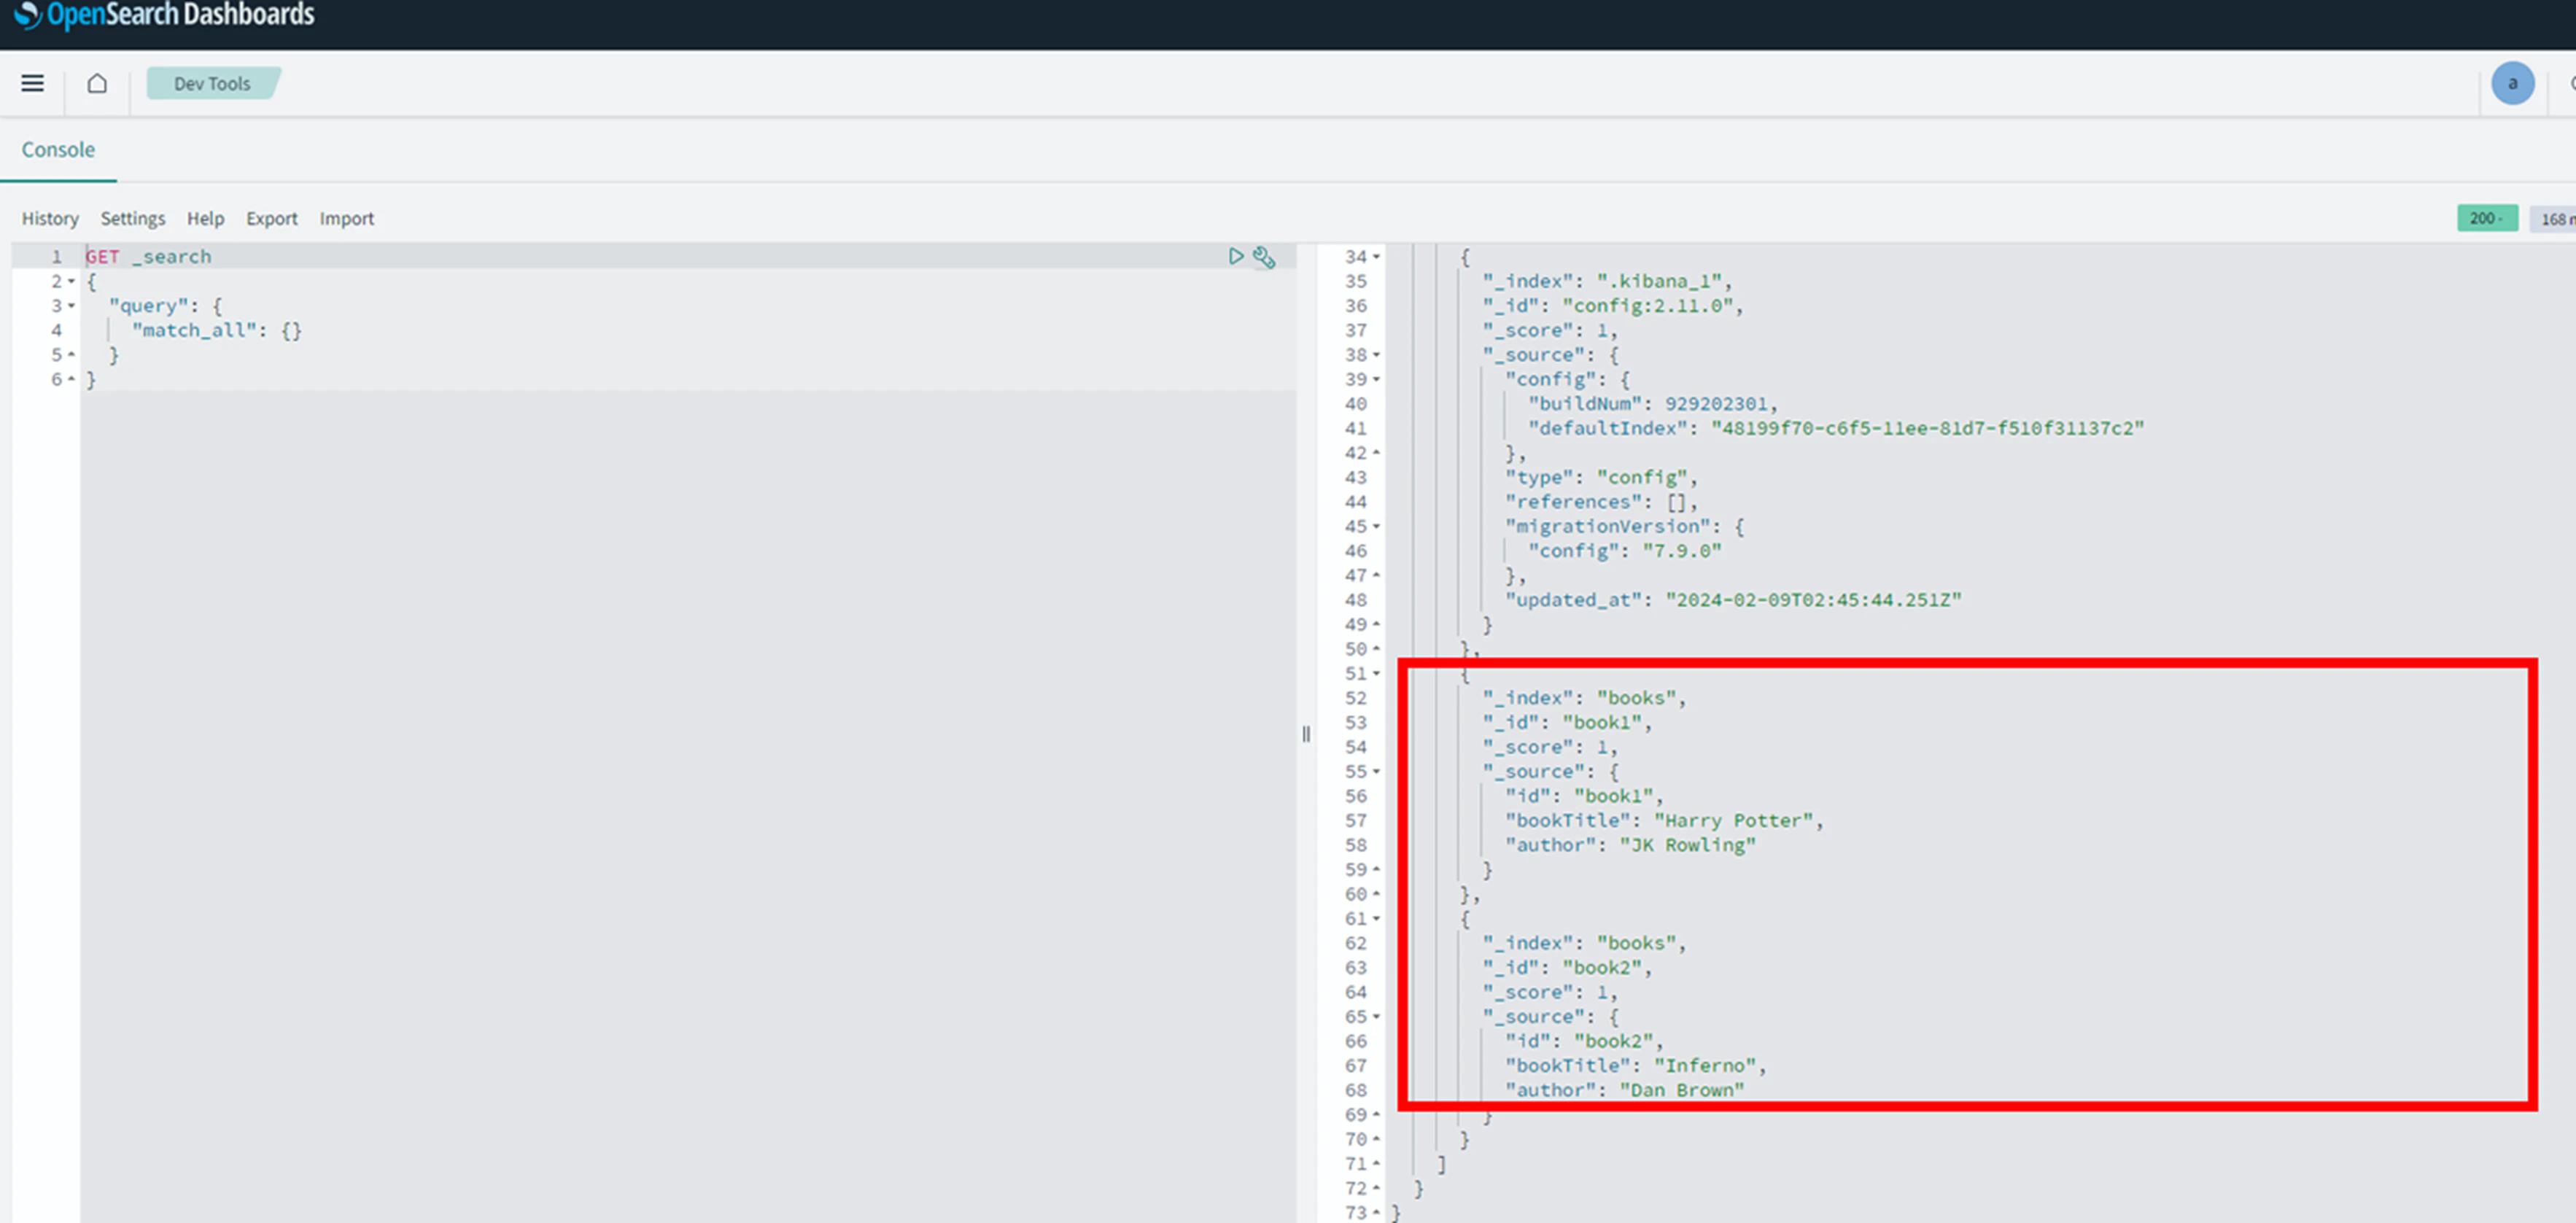Click the GET _search request line
The image size is (2576, 1223).
pyautogui.click(x=148, y=257)
